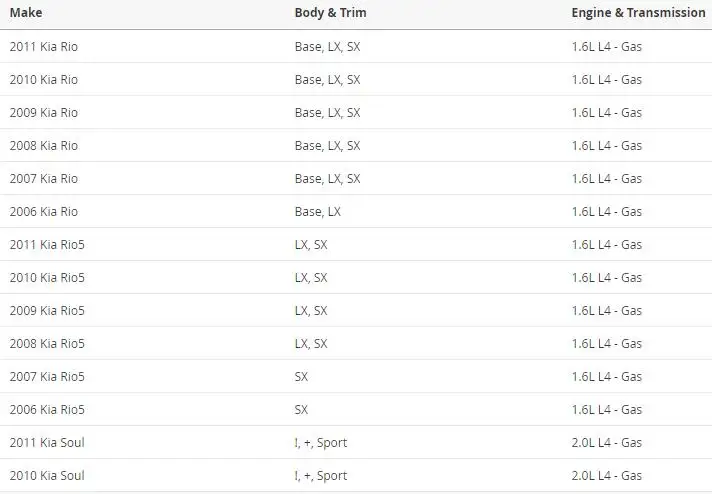The height and width of the screenshot is (494, 712).
Task: Click the 2009 Kia Rio cell
Action: pyautogui.click(x=44, y=113)
